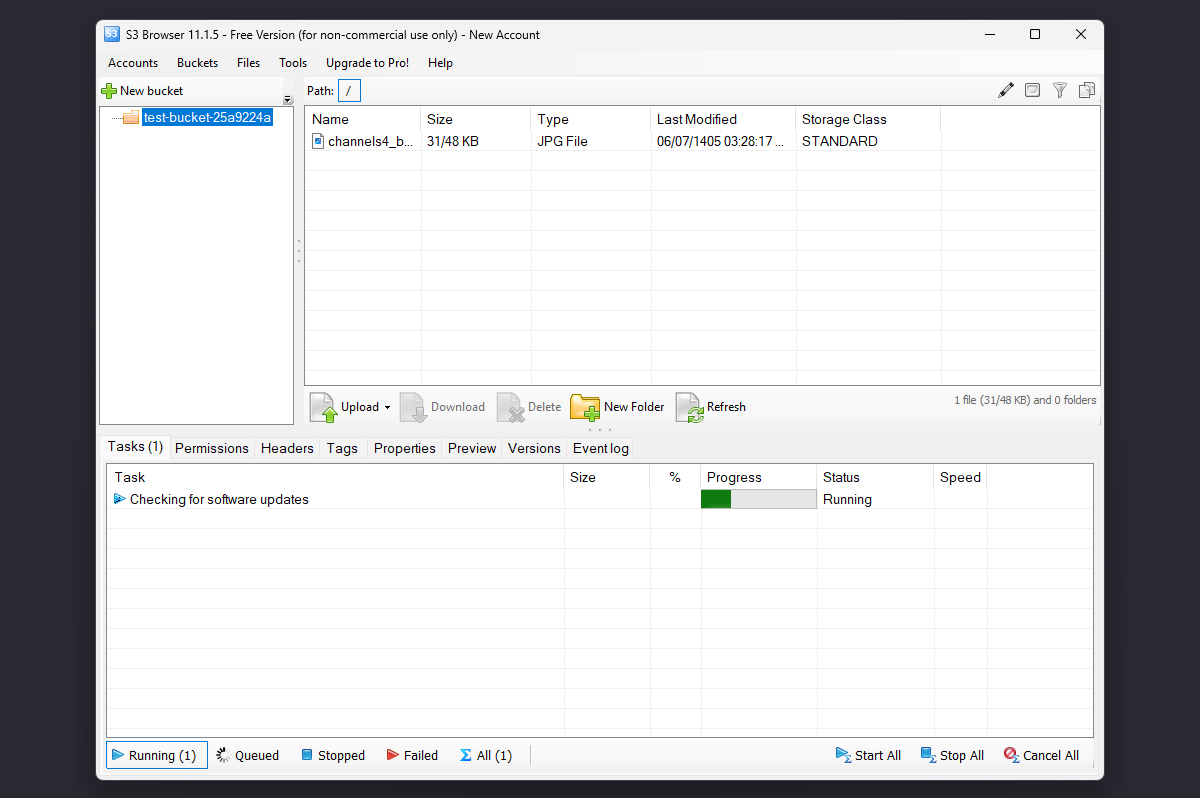Click Start All tasks button

[x=868, y=755]
